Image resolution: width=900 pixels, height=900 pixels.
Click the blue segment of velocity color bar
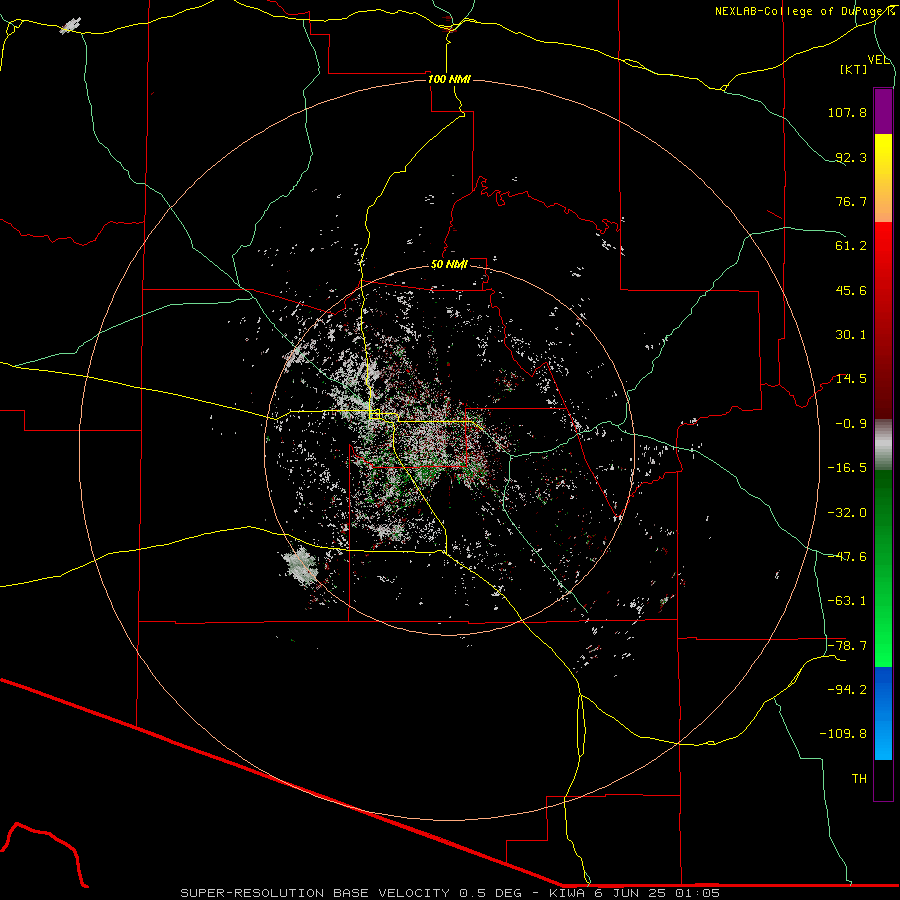883,713
